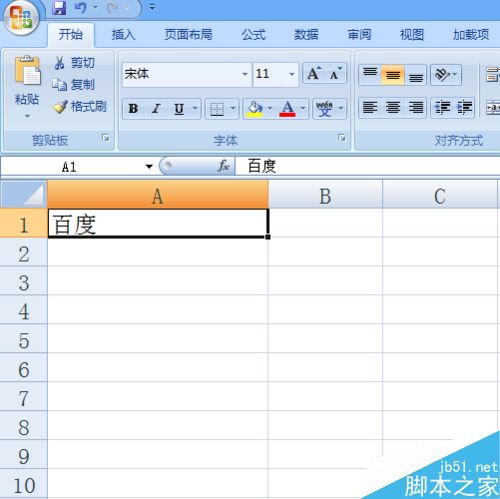Select row 1 header
Image resolution: width=500 pixels, height=499 pixels.
point(23,223)
